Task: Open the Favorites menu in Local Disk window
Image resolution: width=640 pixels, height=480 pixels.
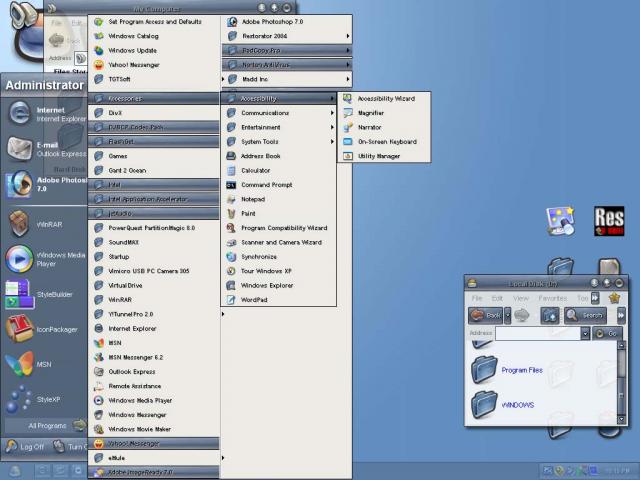Action: (x=552, y=298)
